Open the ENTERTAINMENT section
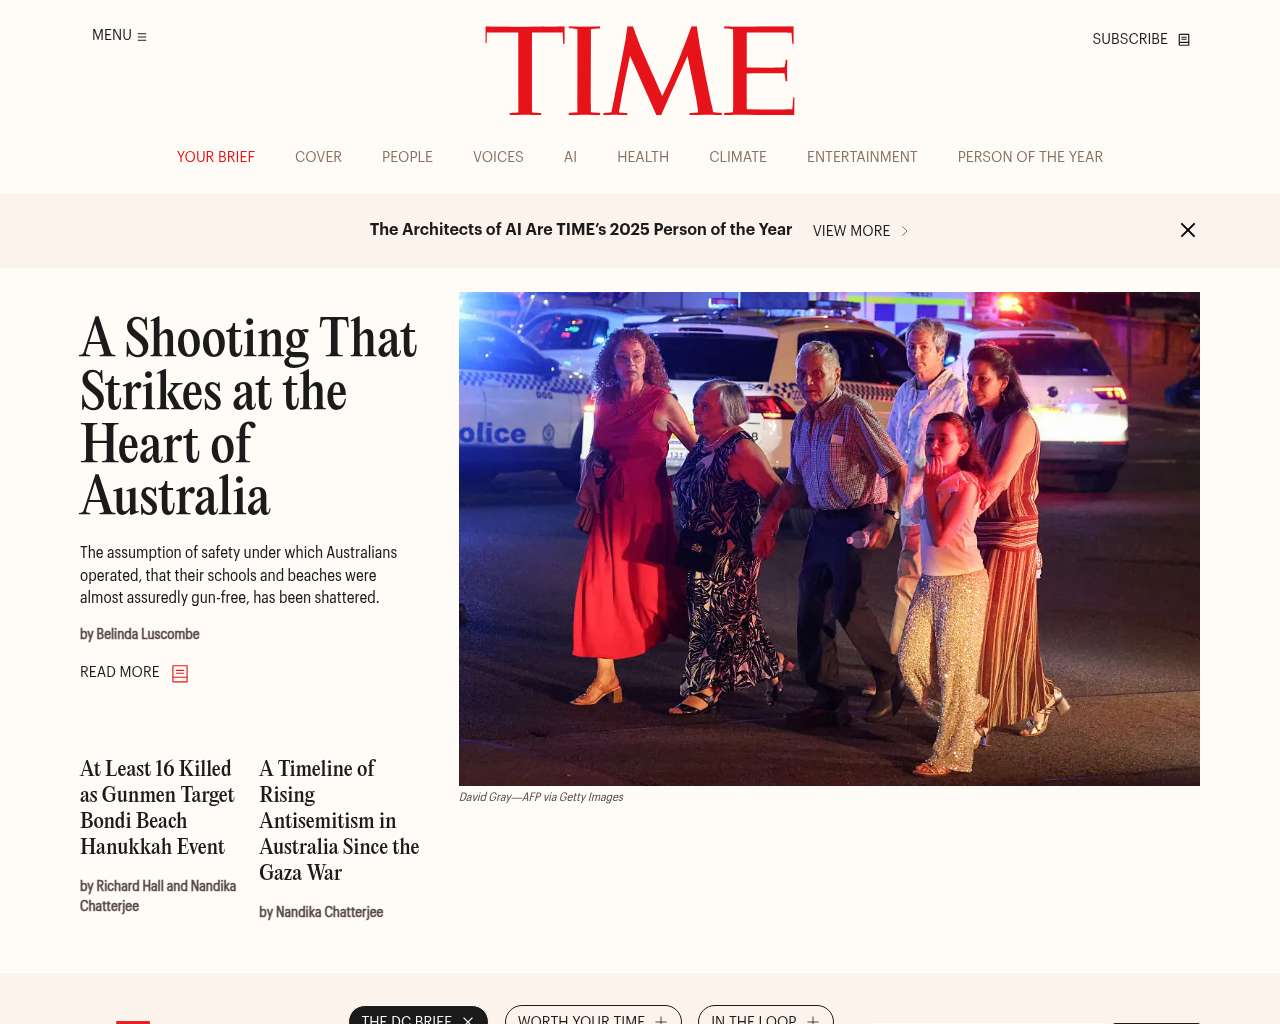 (x=862, y=157)
